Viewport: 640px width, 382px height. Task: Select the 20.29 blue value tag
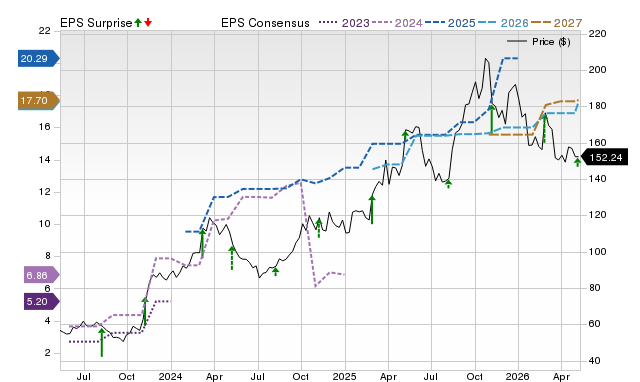pyautogui.click(x=39, y=58)
